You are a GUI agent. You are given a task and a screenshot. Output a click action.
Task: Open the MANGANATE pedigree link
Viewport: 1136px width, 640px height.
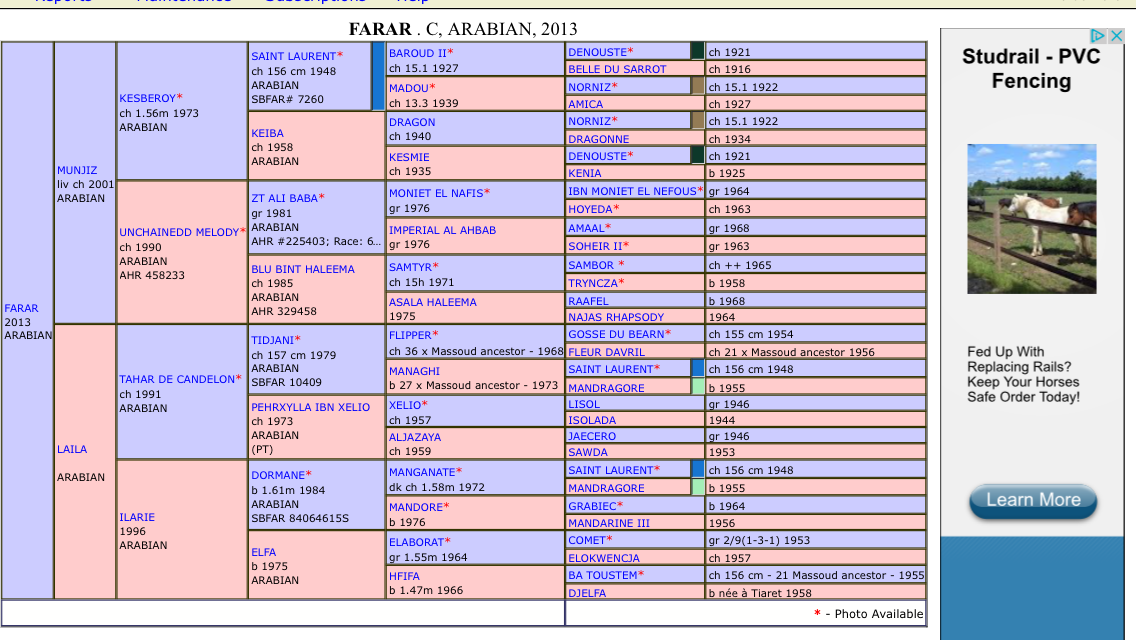(422, 472)
